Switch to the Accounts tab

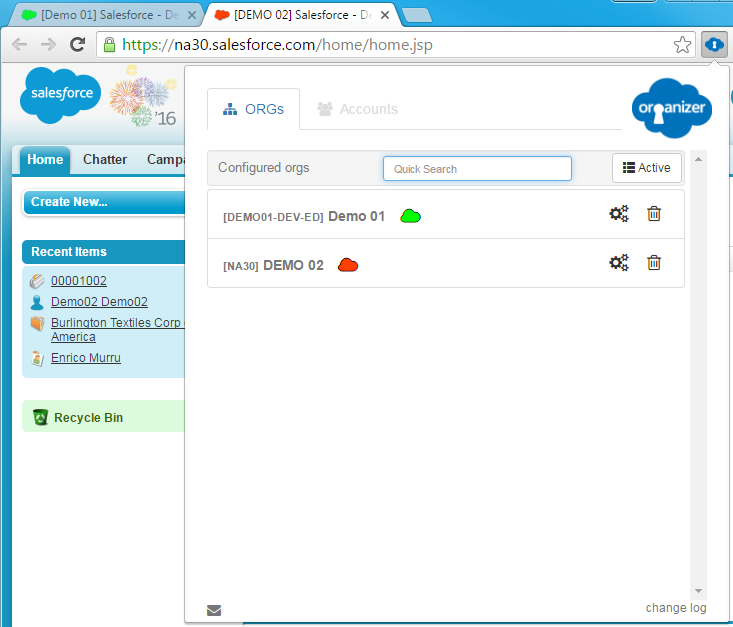(358, 109)
